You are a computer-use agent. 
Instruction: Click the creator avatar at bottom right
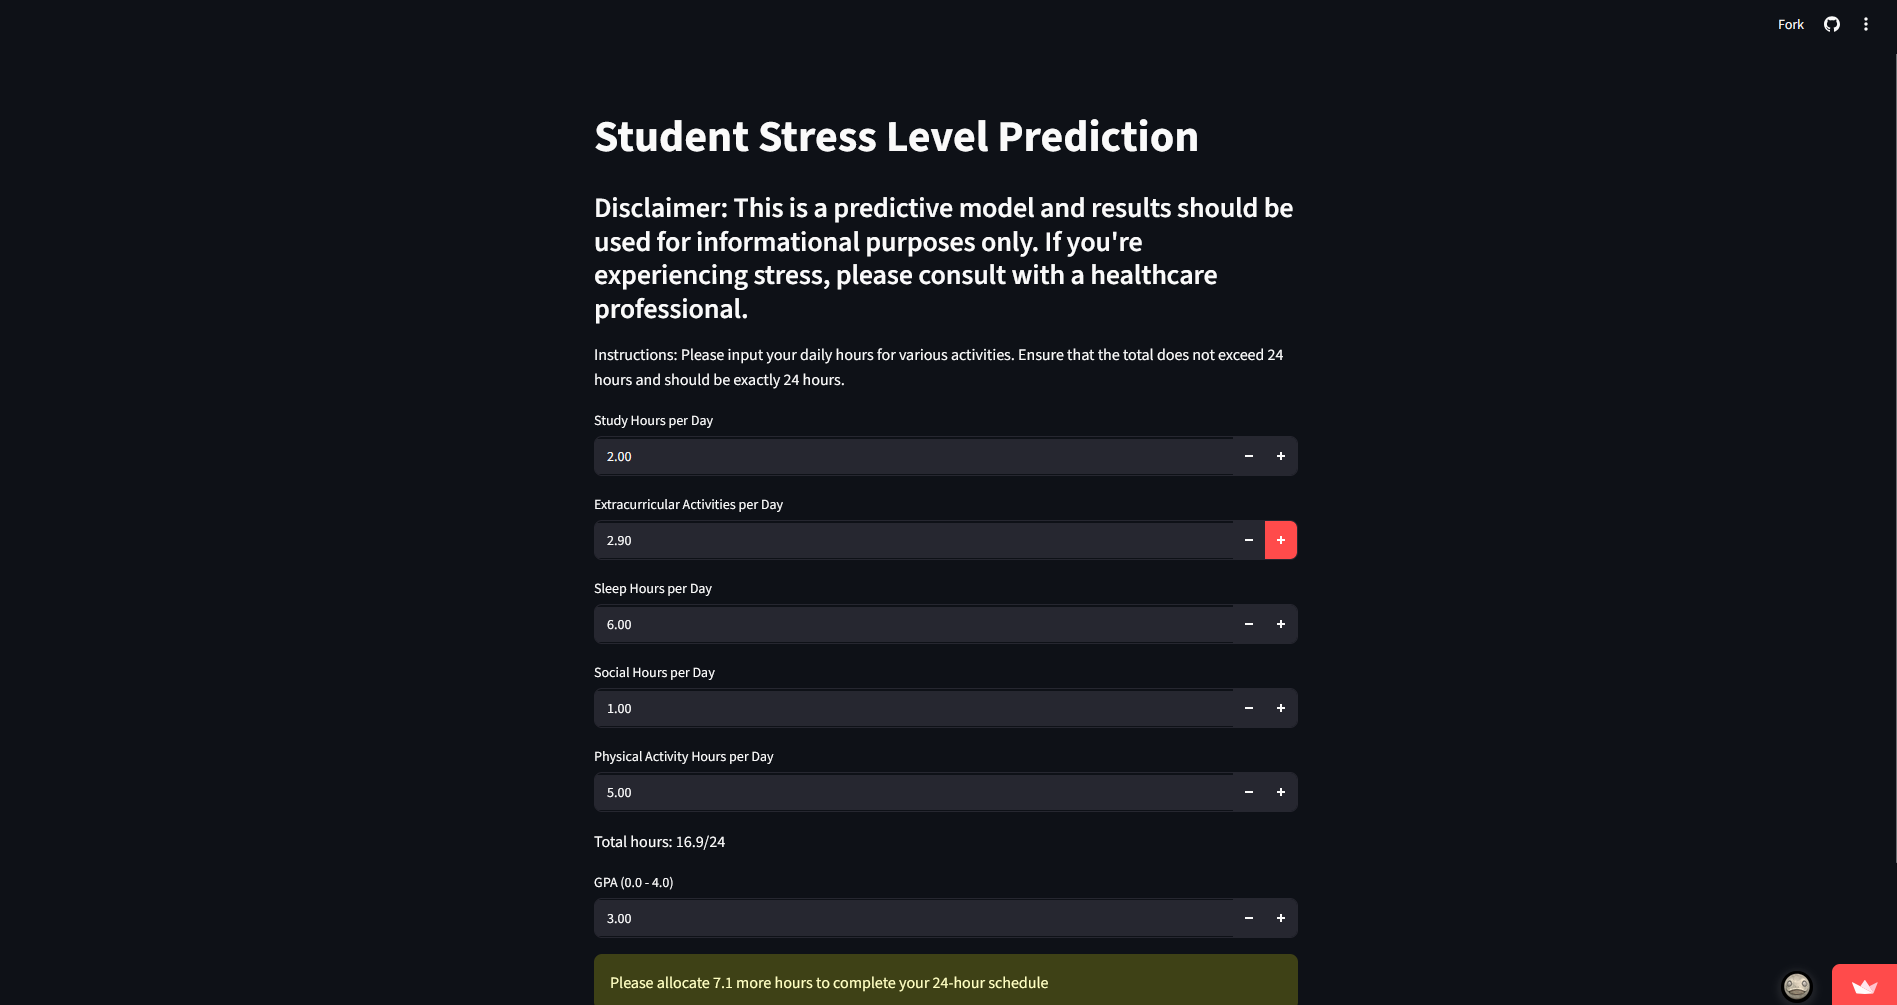1797,986
